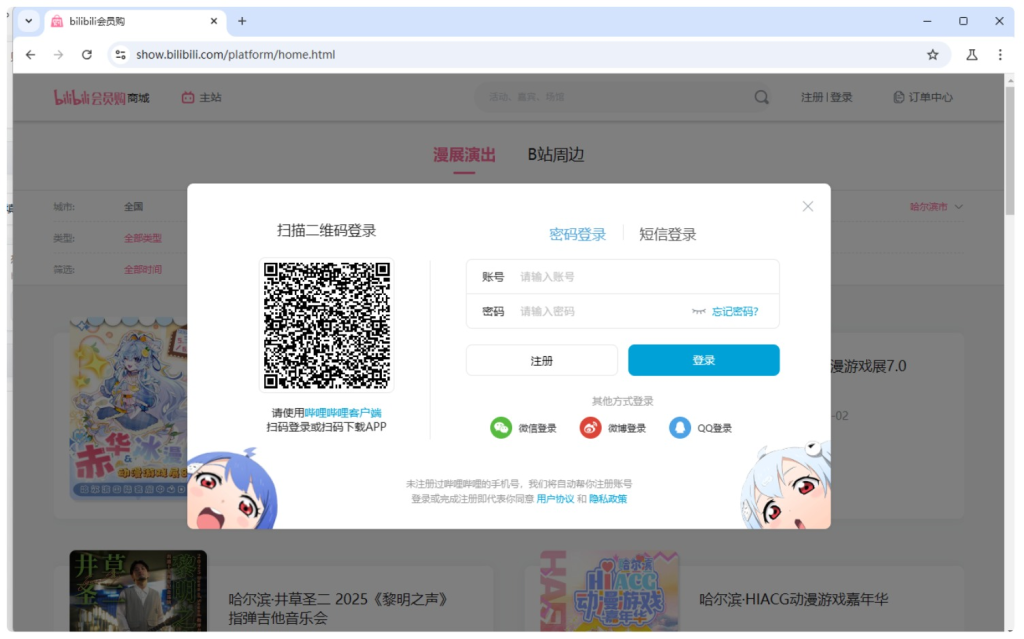Open HIACC动漫游戏嘉年华 poster thumbnail
Screen dimensions: 1024x639
(609, 591)
